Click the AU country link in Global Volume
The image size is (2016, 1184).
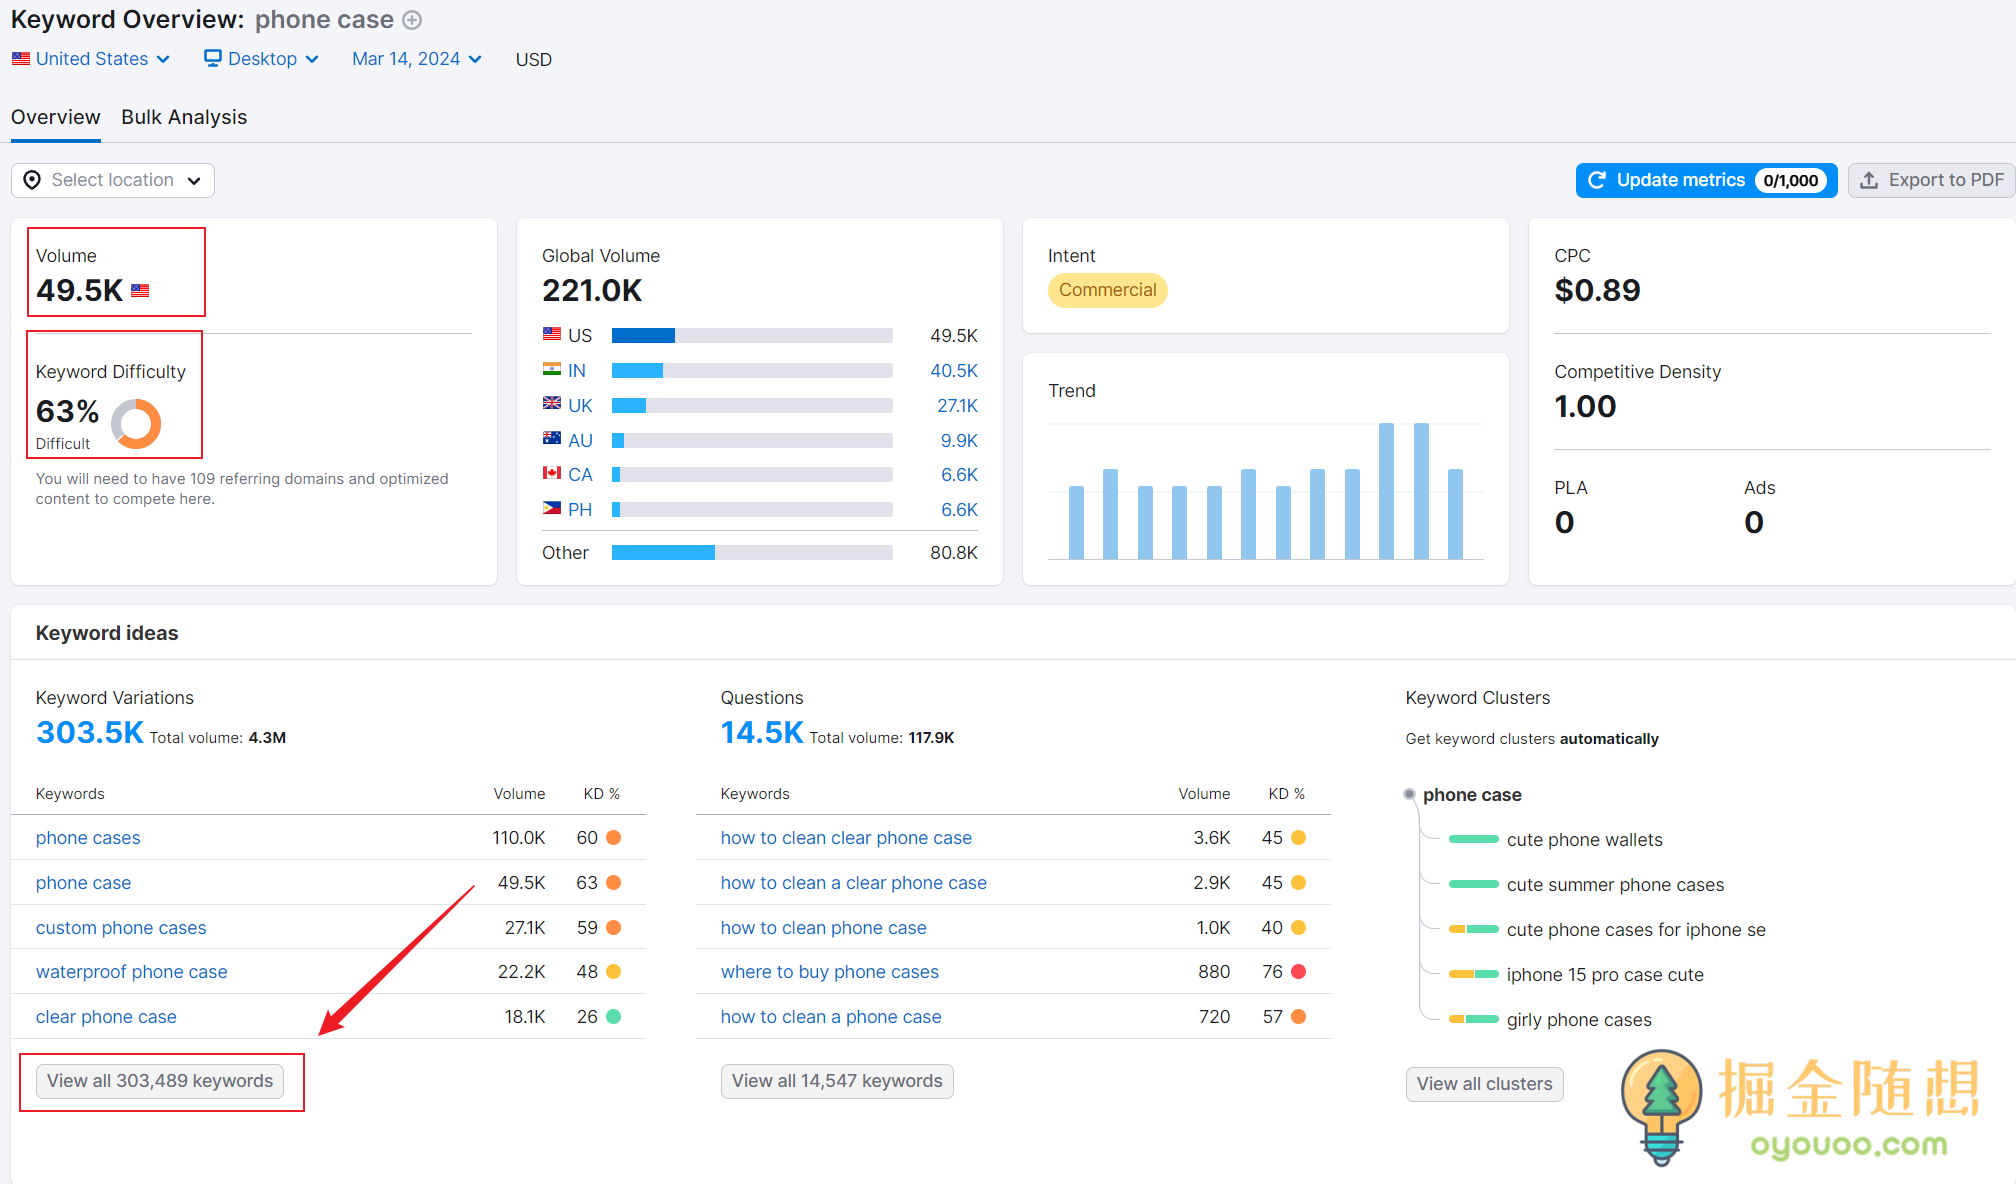[x=580, y=441]
